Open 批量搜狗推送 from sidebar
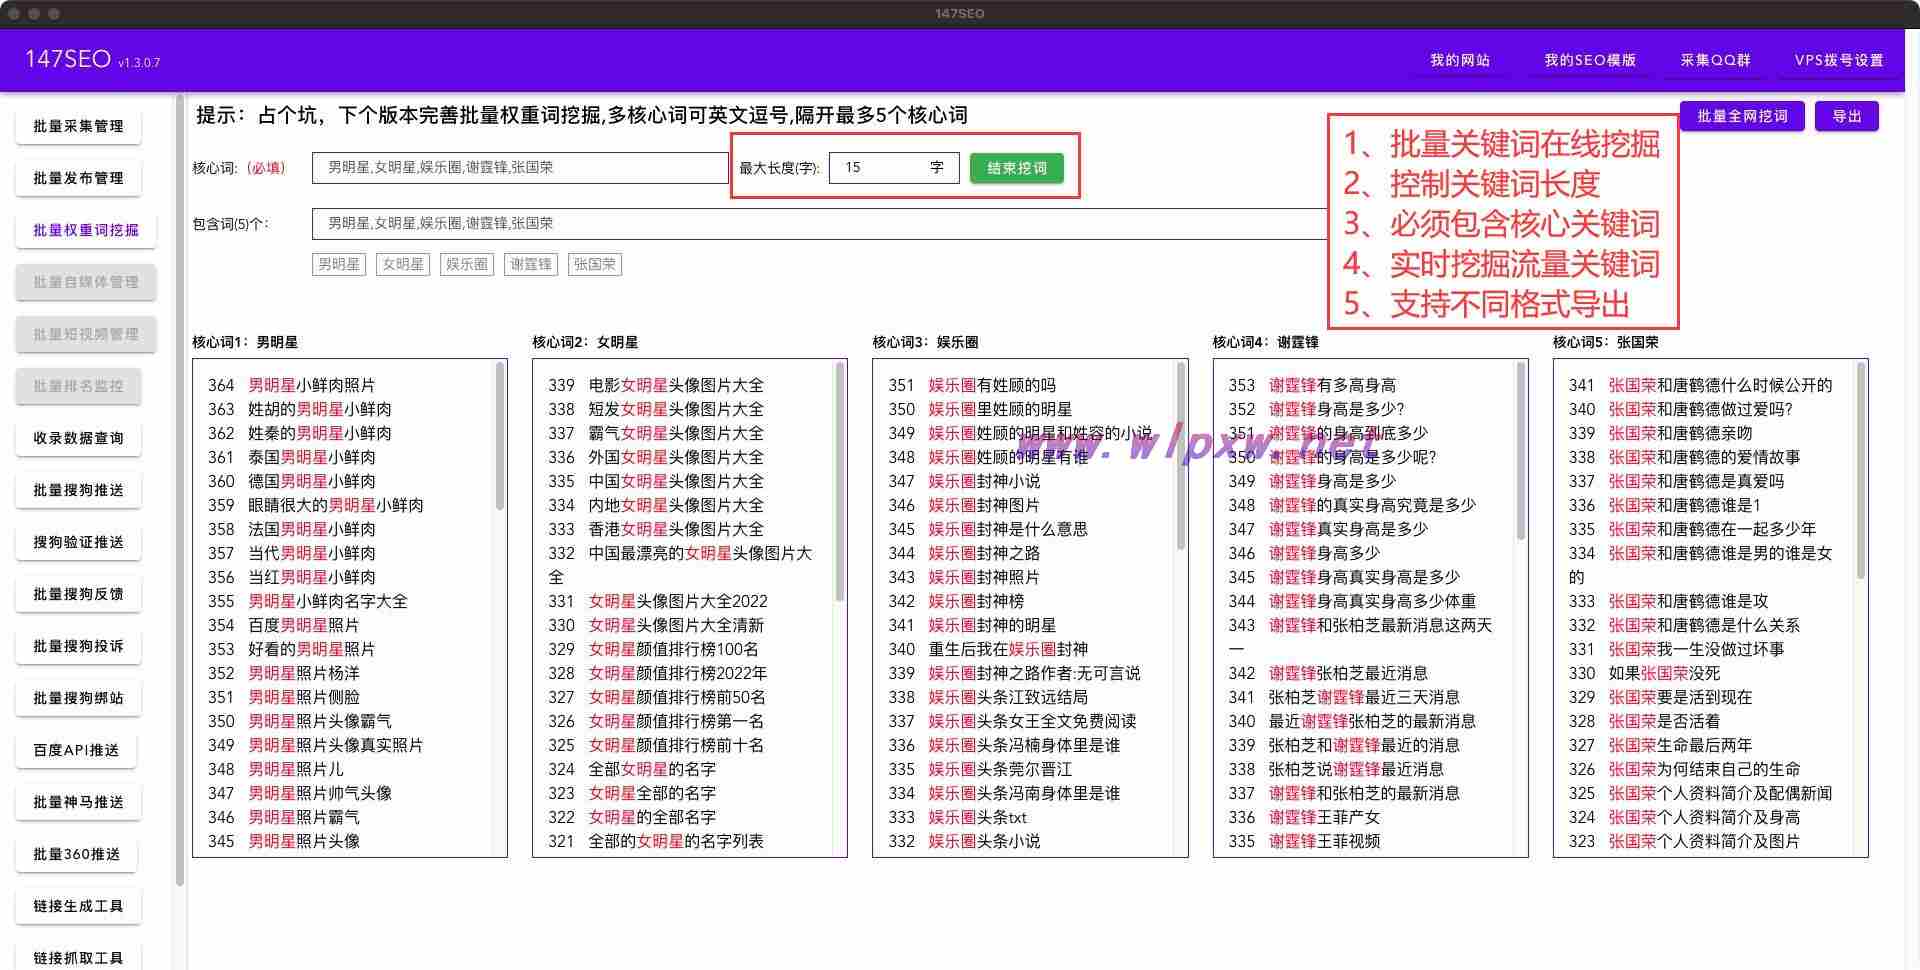 [78, 490]
